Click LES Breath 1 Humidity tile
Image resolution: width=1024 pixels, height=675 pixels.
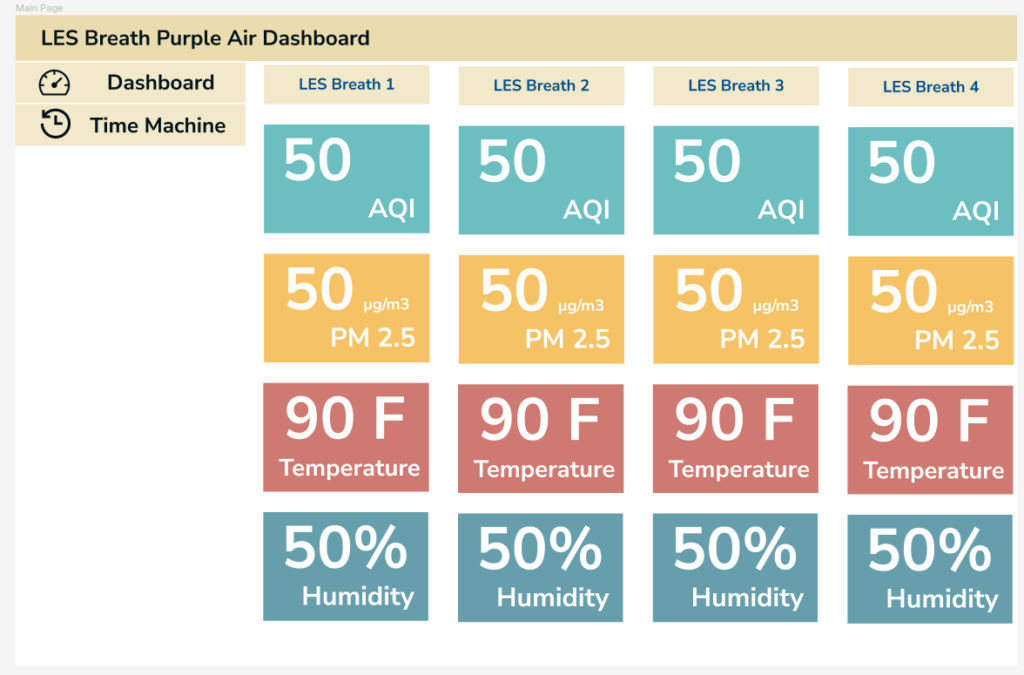(346, 567)
